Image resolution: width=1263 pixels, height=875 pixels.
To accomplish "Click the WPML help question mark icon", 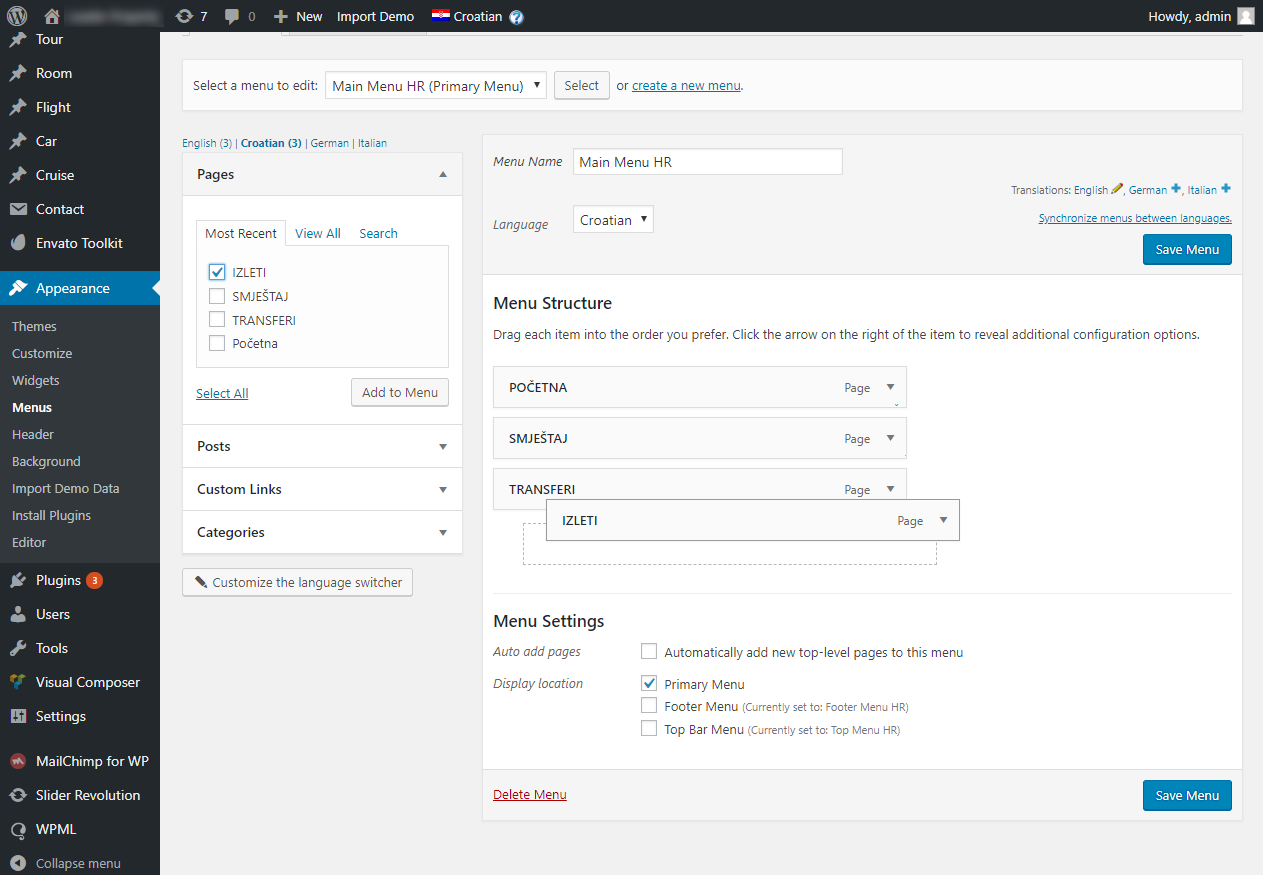I will click(x=516, y=17).
